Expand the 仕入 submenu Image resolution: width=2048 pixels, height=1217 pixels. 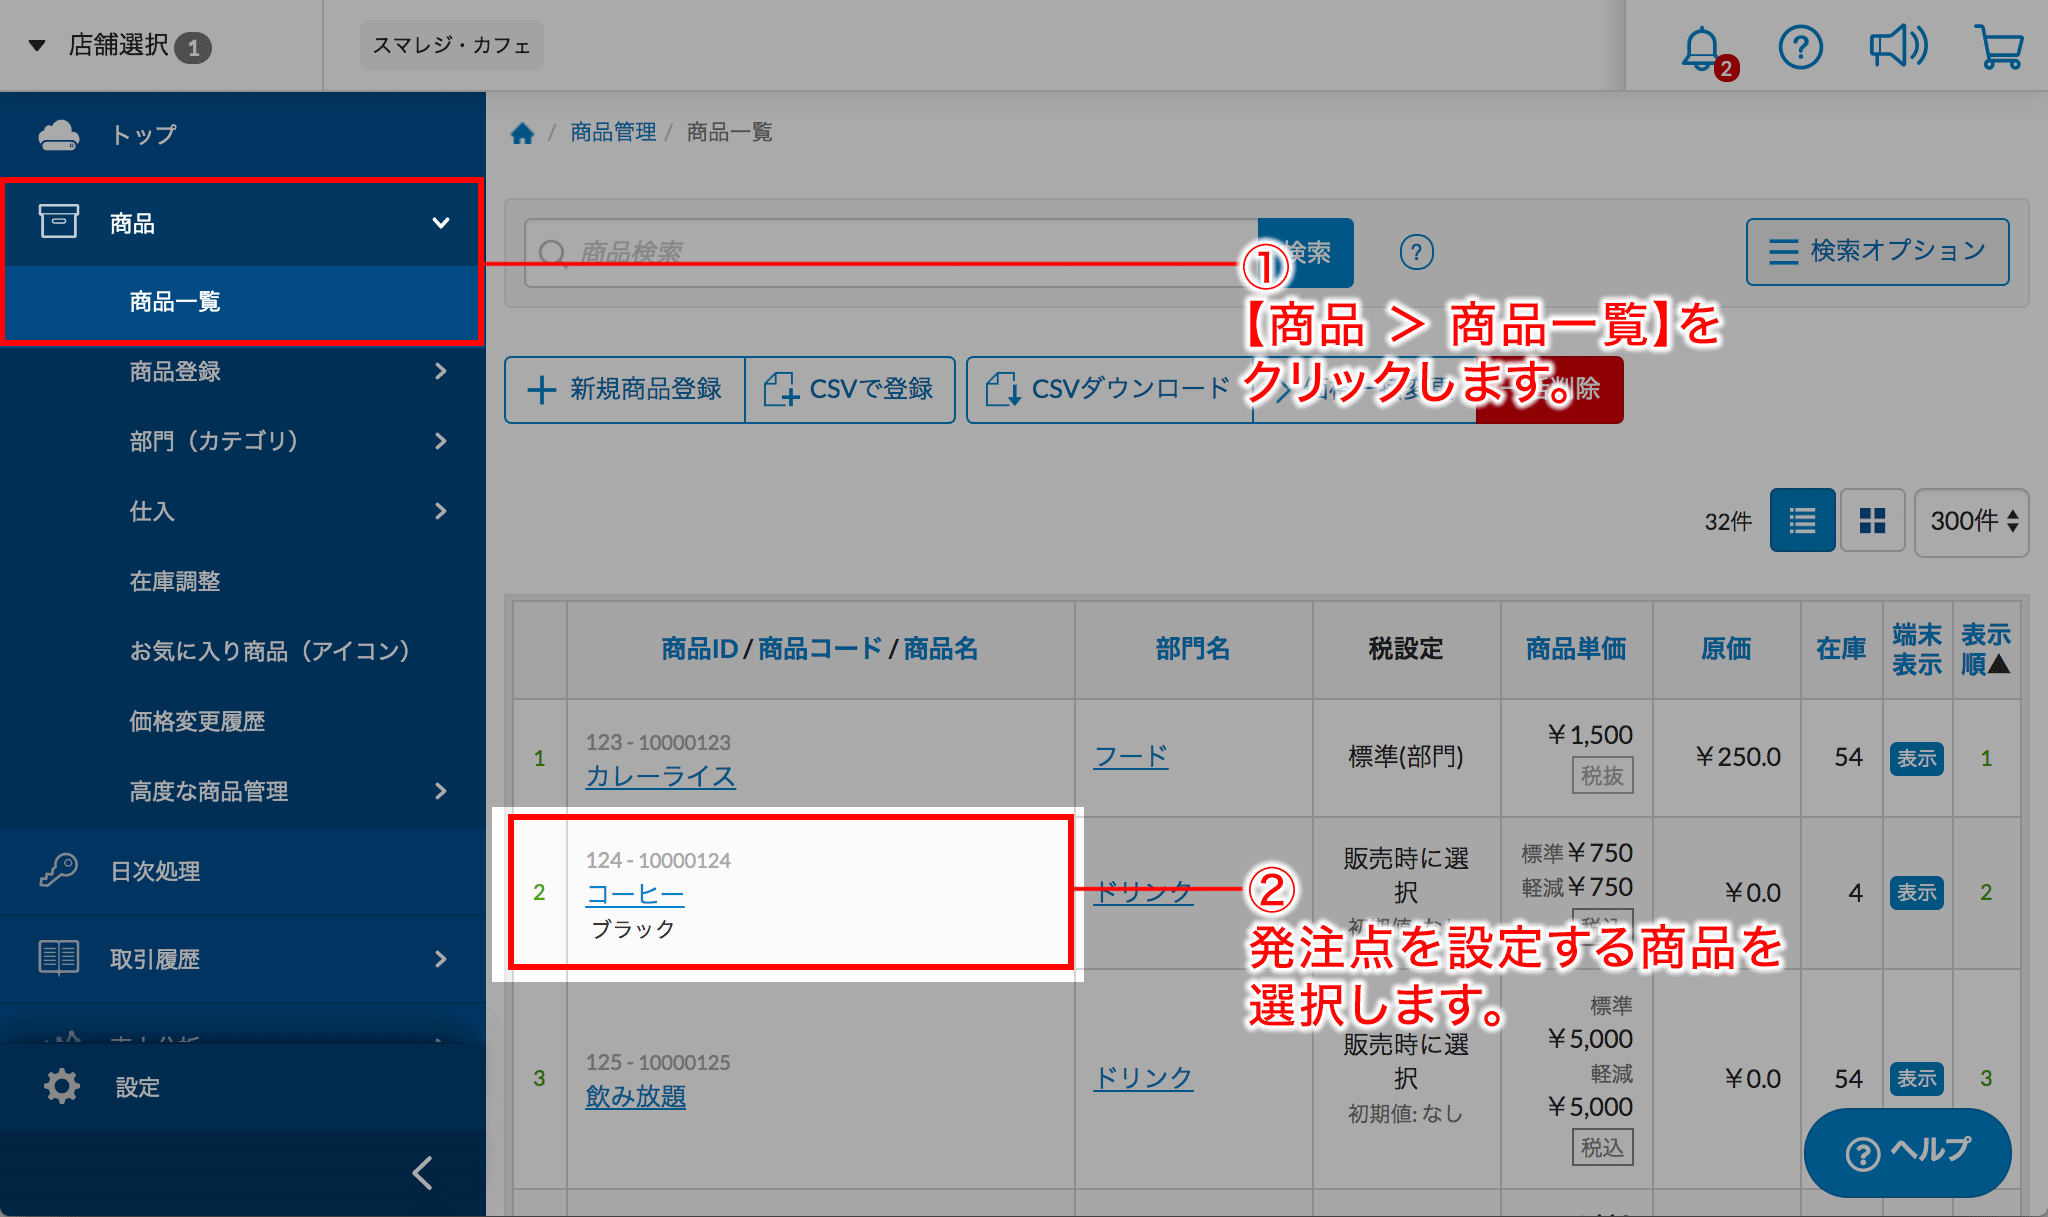click(441, 511)
